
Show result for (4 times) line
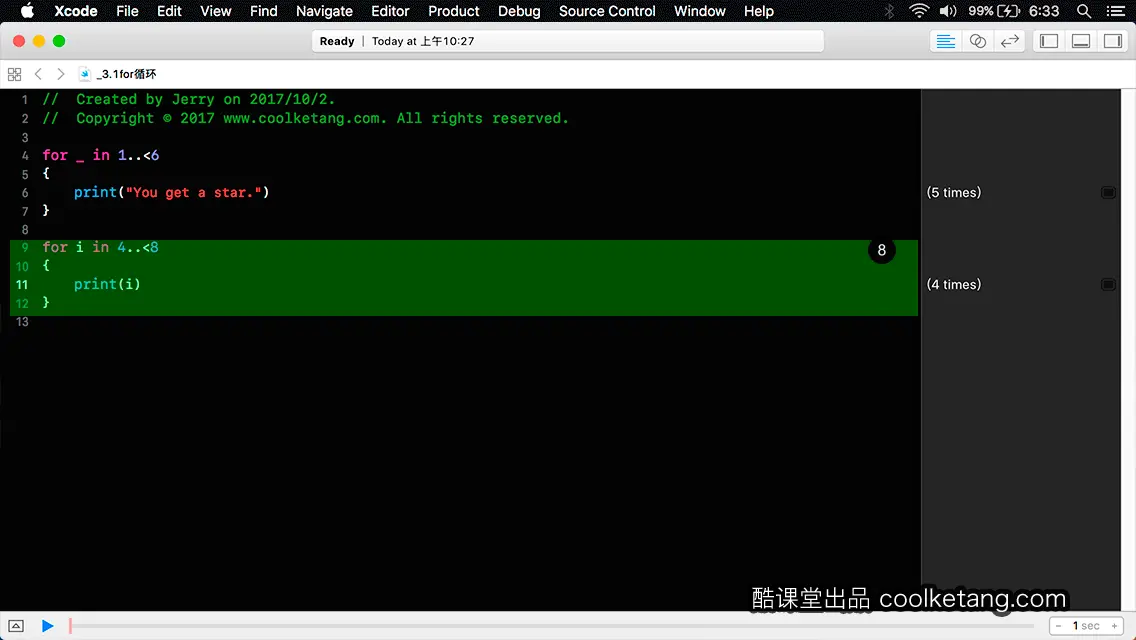pos(1108,284)
